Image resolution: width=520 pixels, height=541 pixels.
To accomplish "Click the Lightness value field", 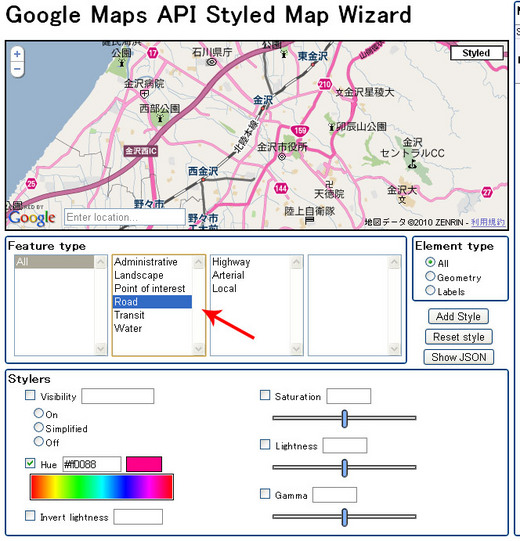I will point(345,445).
